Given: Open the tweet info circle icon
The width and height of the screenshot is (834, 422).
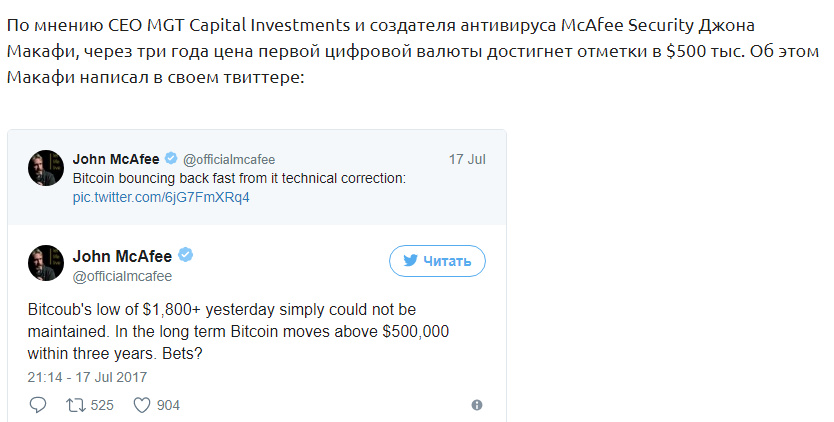Looking at the screenshot, I should pos(477,405).
